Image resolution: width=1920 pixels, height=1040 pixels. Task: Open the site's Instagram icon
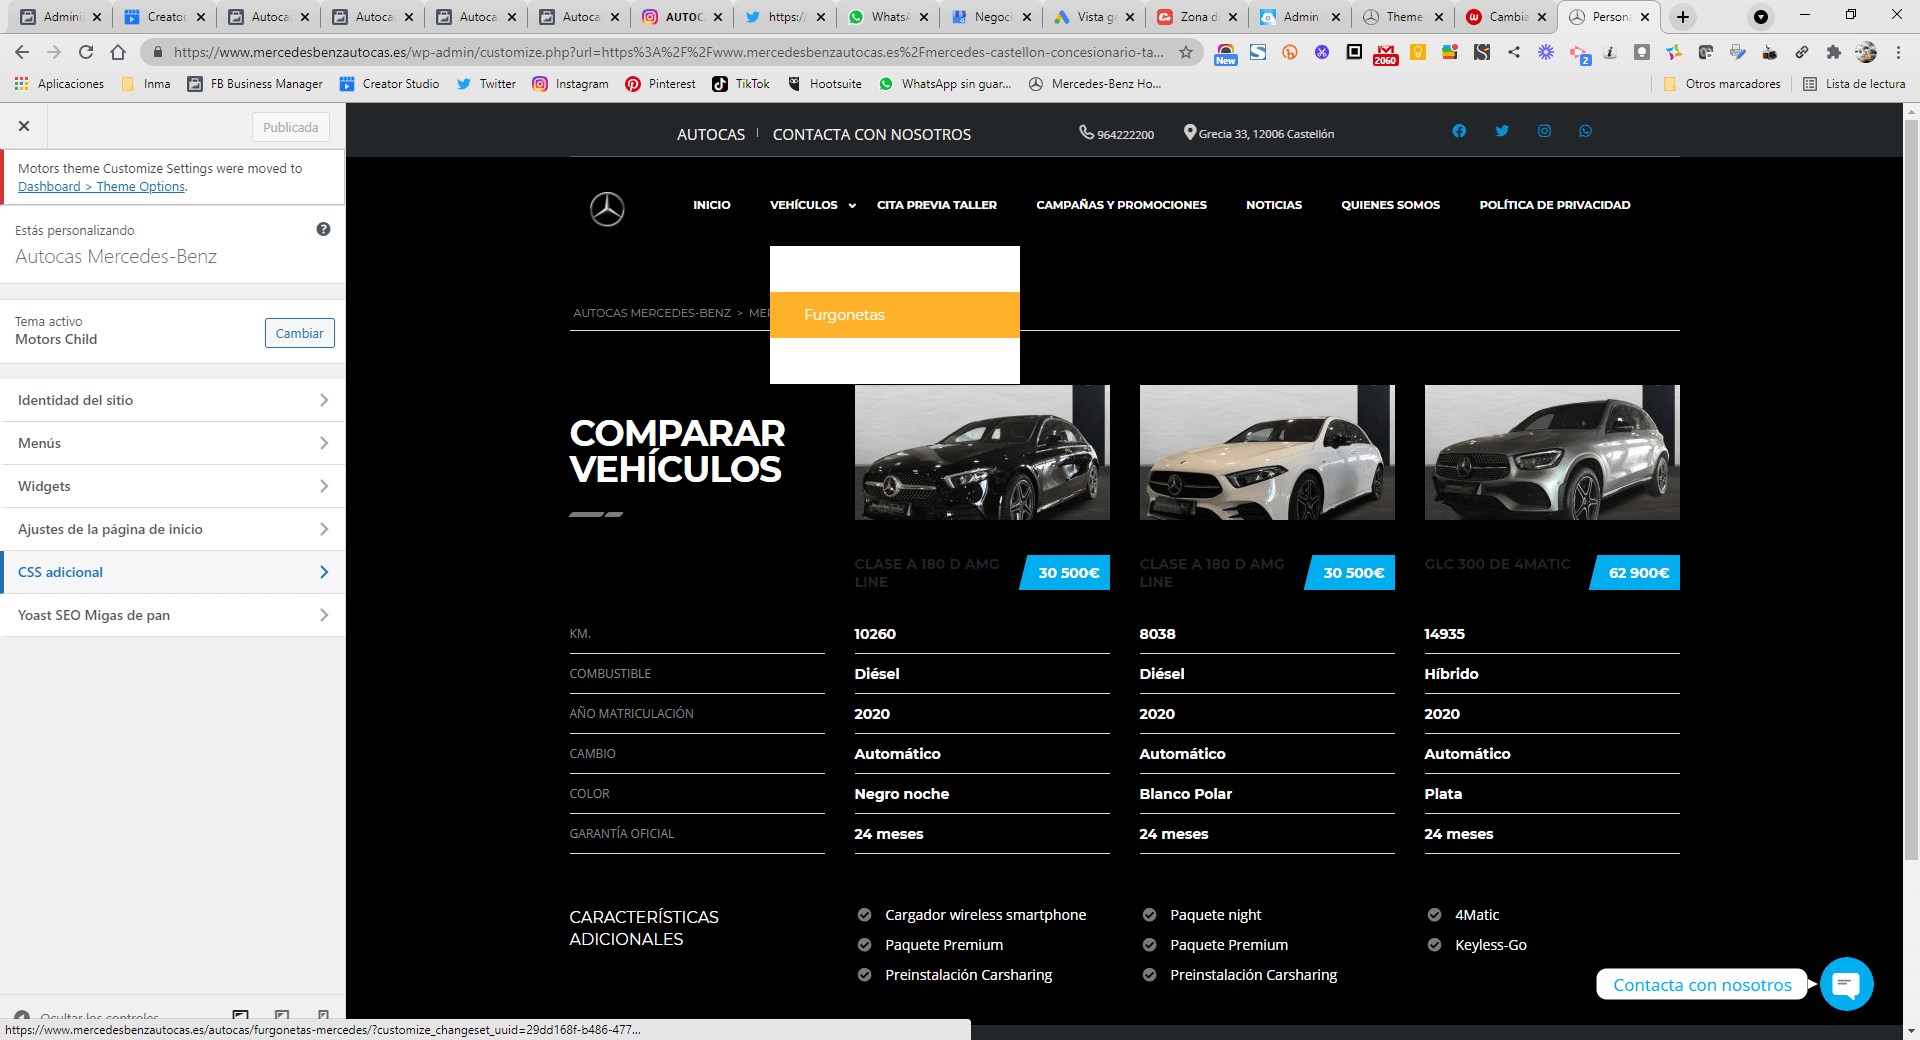pyautogui.click(x=1544, y=131)
